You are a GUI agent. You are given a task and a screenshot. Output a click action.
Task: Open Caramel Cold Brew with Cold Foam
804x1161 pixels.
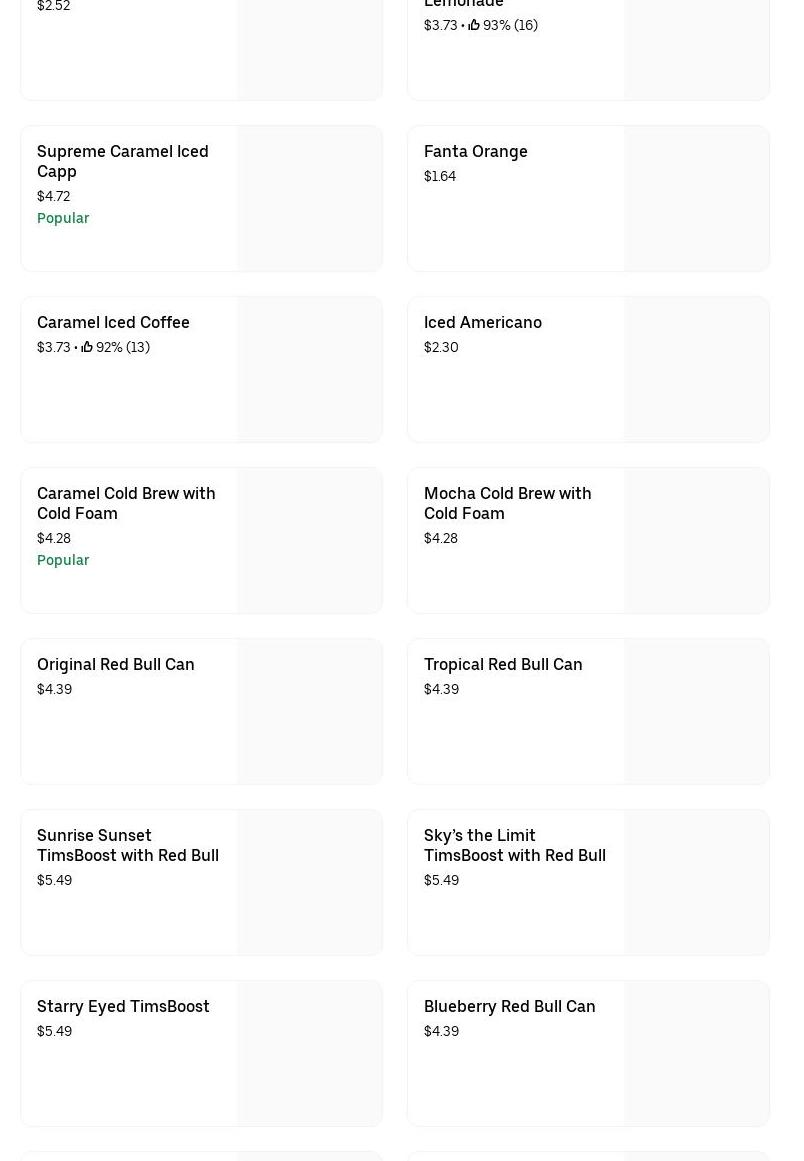tap(126, 503)
